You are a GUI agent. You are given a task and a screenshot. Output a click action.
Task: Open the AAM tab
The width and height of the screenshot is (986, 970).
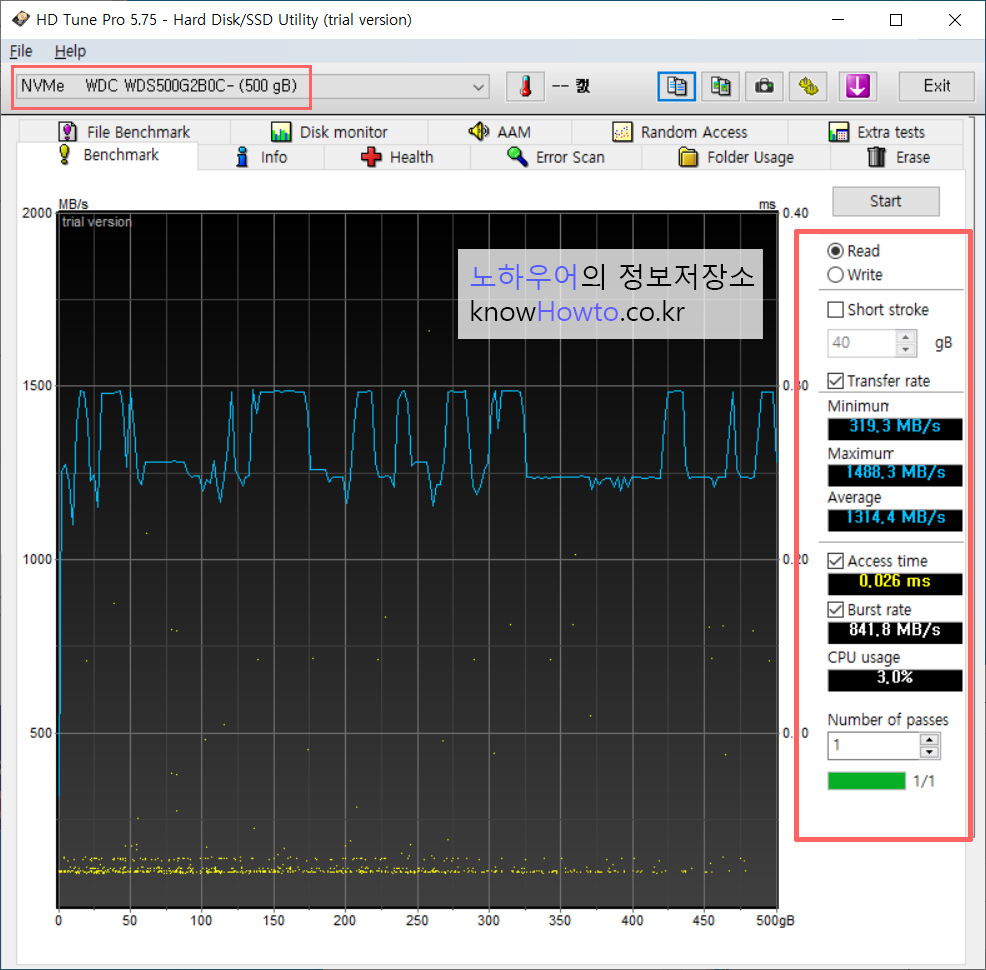coord(500,132)
